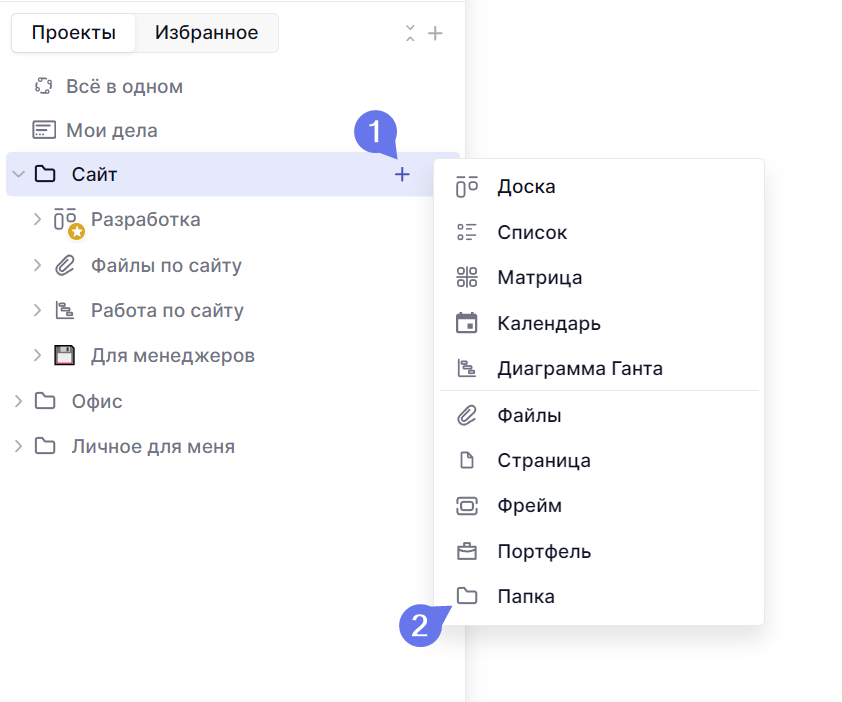The width and height of the screenshot is (842, 702).
Task: Create a new Папка from menu
Action: pos(525,597)
